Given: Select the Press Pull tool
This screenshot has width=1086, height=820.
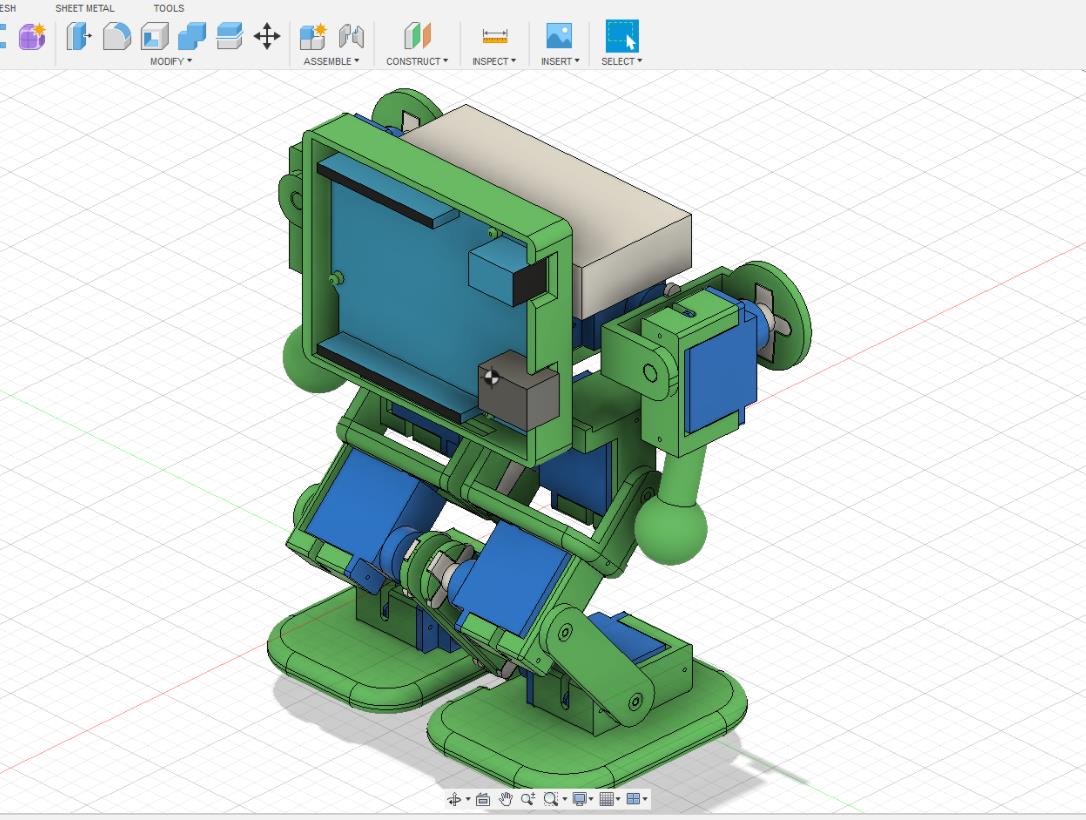Looking at the screenshot, I should [x=79, y=37].
